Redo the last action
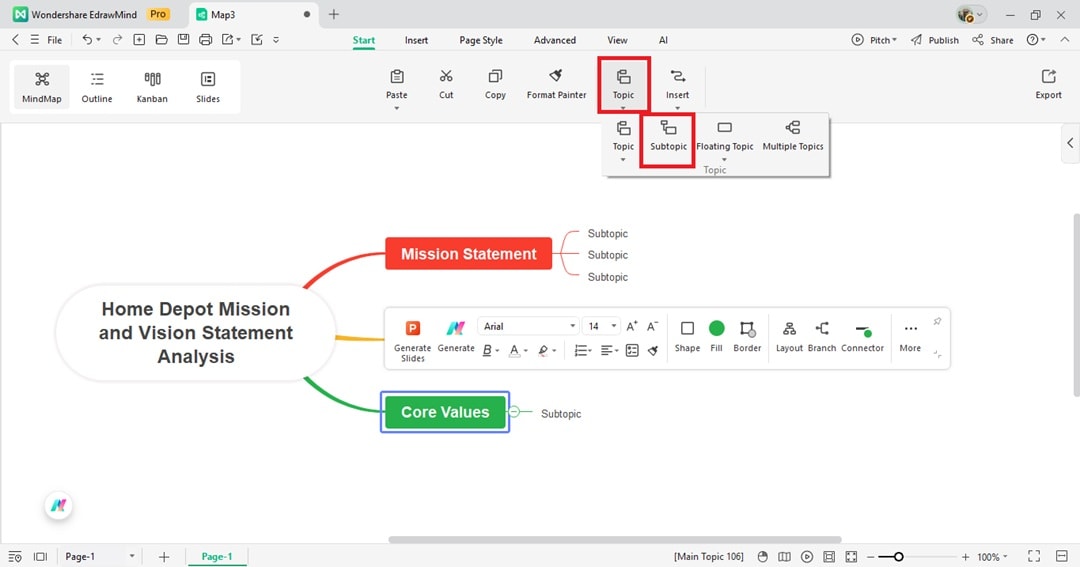1080x567 pixels. pyautogui.click(x=117, y=40)
